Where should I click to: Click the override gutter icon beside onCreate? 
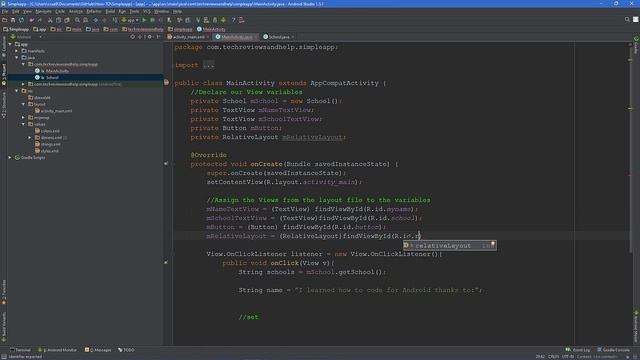[166, 164]
